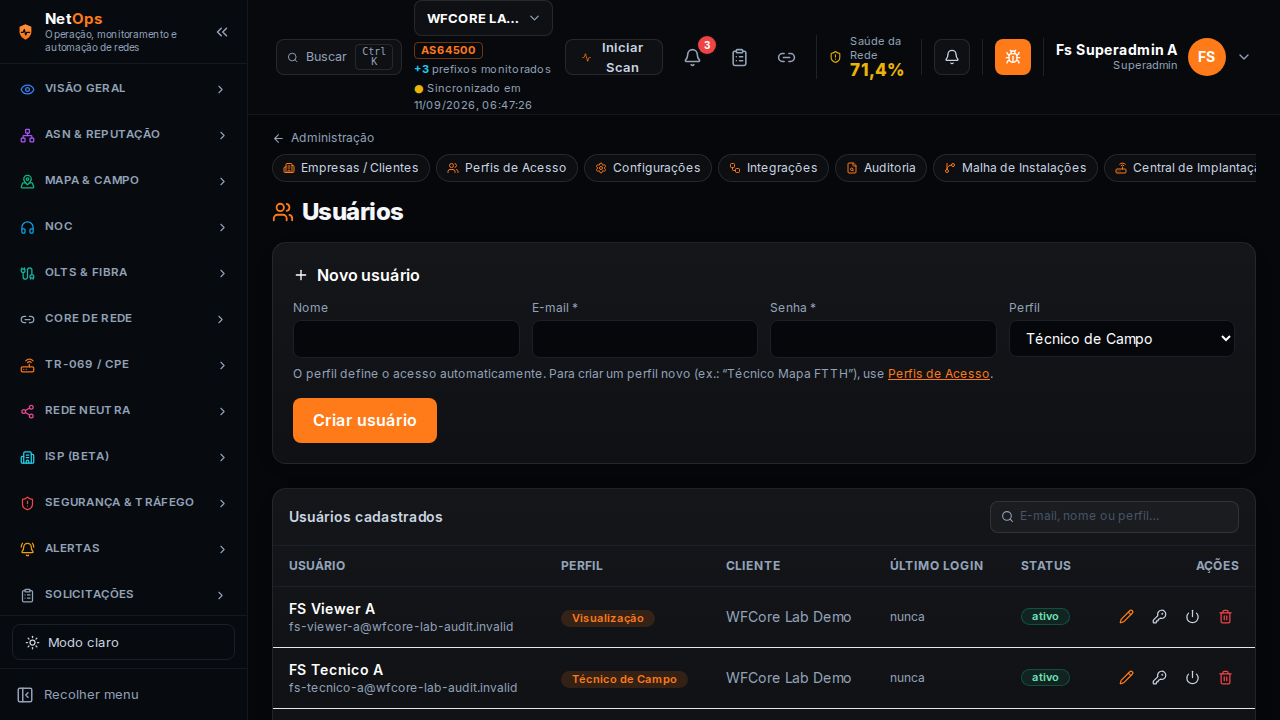Screen dimensions: 1280x720
Task: Open the Perfil dropdown Técnico de Campo
Action: [1122, 339]
